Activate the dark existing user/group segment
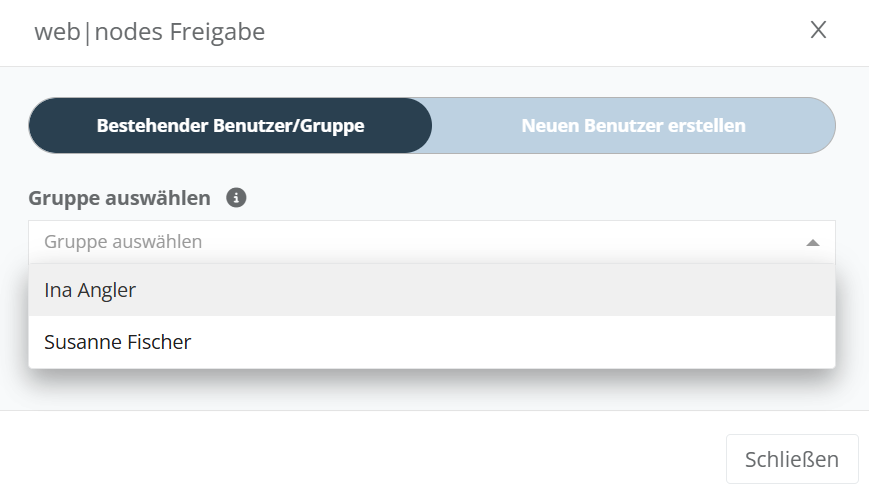The height and width of the screenshot is (502, 869). coord(230,126)
